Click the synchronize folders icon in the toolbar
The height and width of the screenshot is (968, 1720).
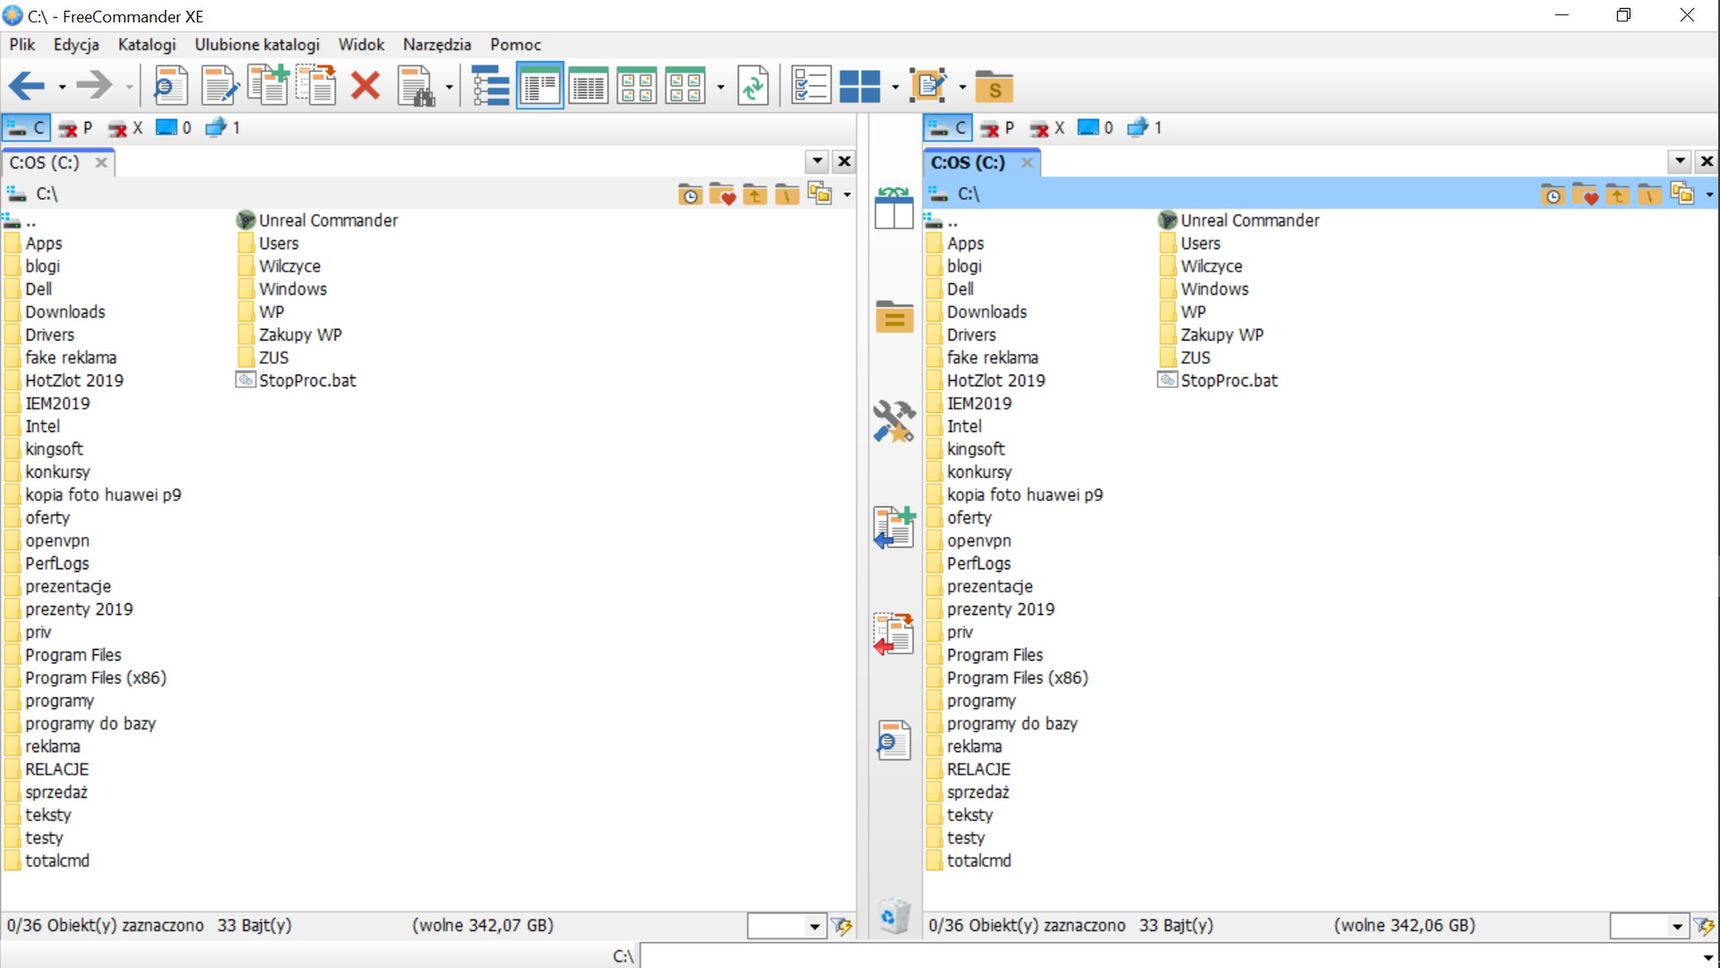[753, 86]
